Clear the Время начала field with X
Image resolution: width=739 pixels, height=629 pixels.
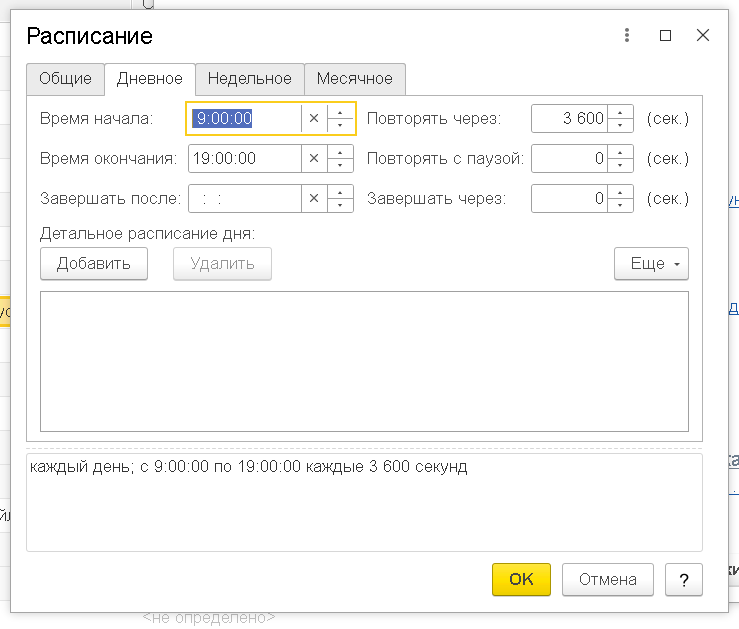tap(314, 119)
